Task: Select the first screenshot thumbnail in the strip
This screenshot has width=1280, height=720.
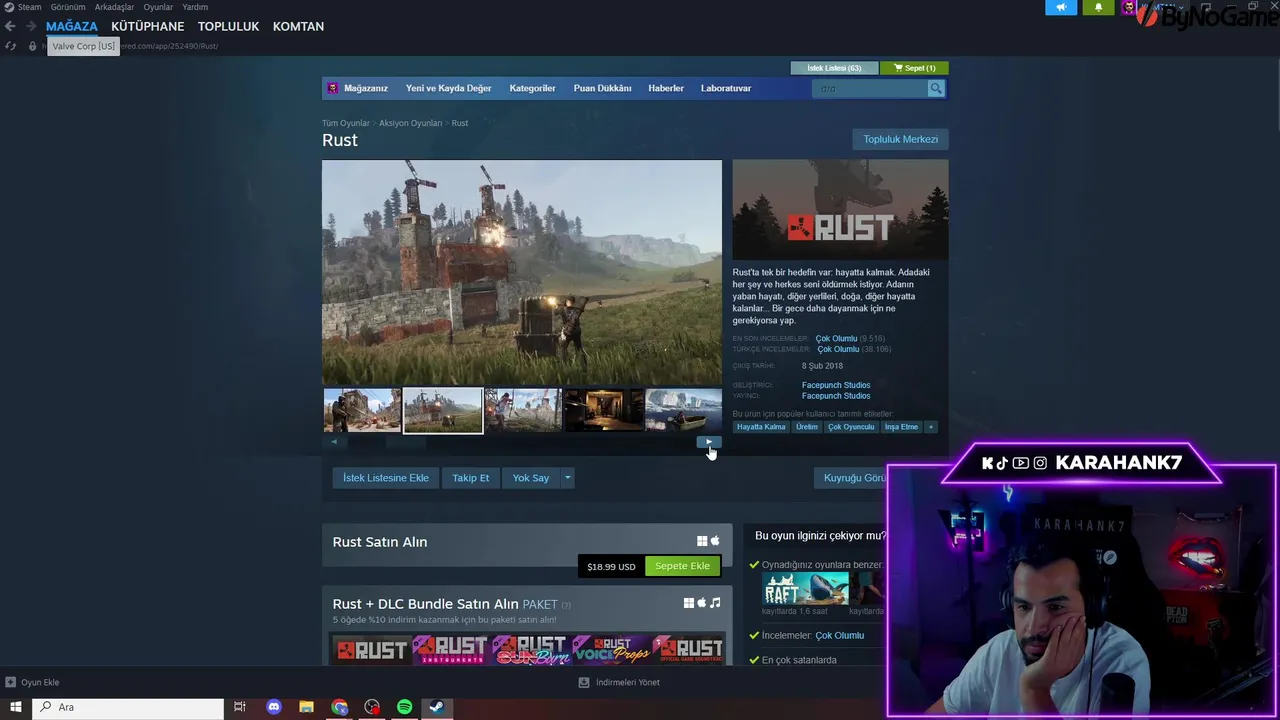Action: [362, 411]
